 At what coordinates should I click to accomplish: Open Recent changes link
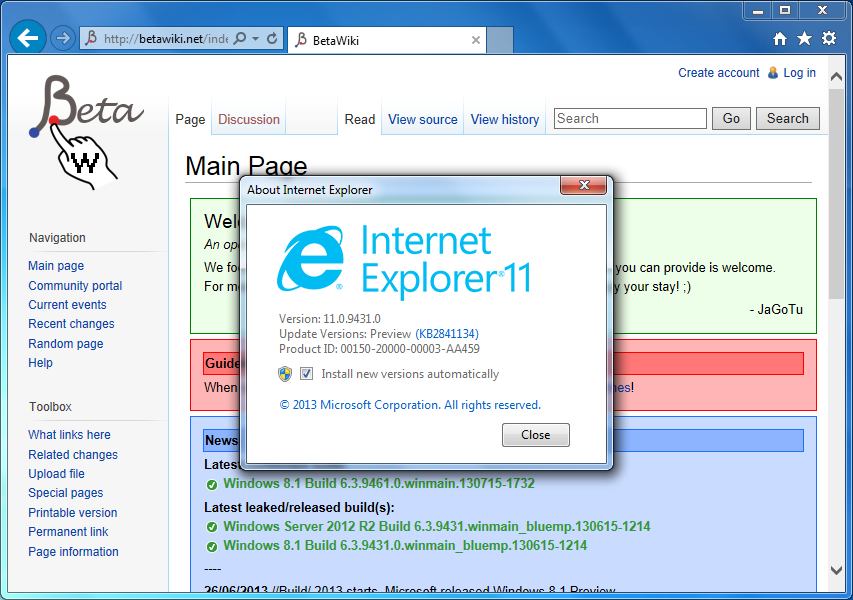click(x=71, y=324)
